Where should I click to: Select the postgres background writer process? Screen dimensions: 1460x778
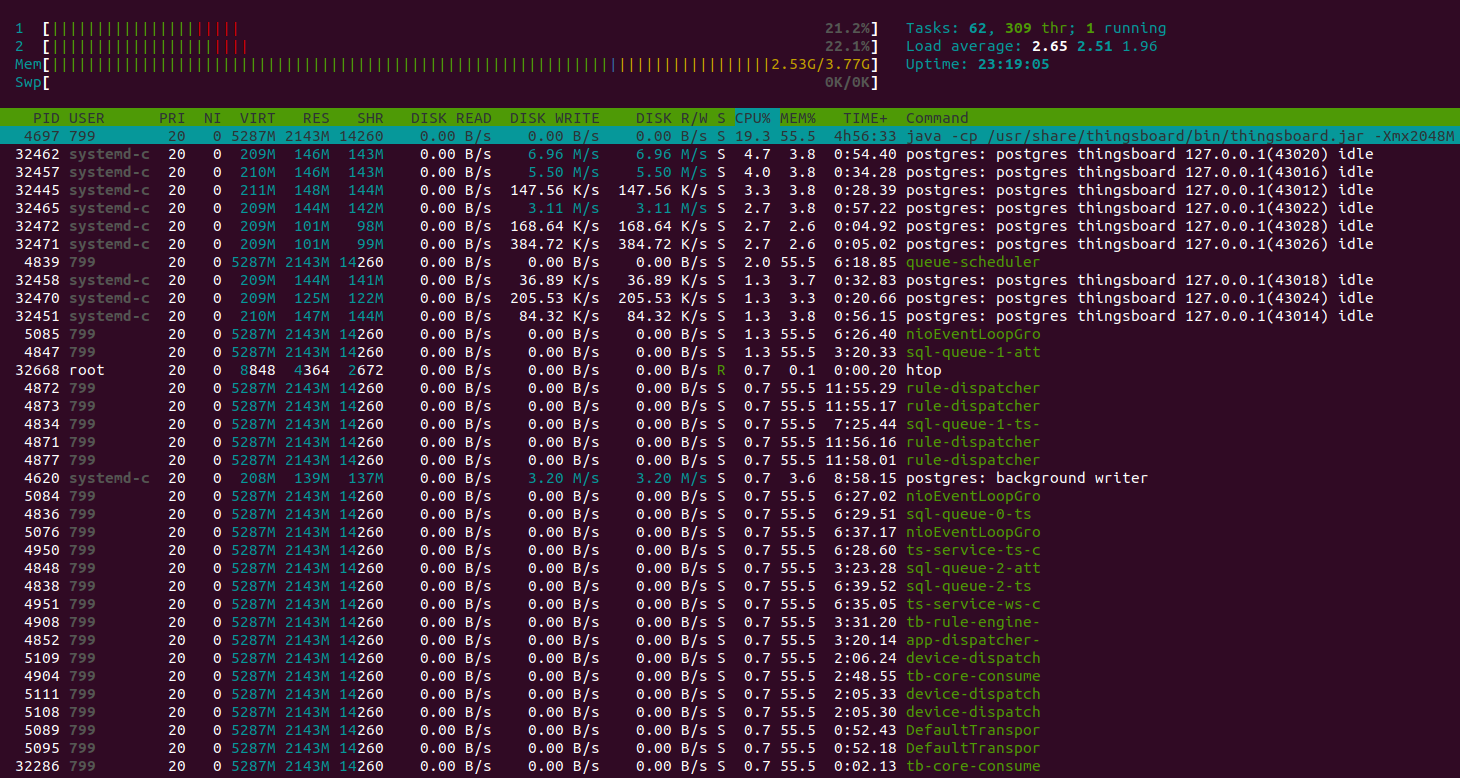[x=1026, y=478]
